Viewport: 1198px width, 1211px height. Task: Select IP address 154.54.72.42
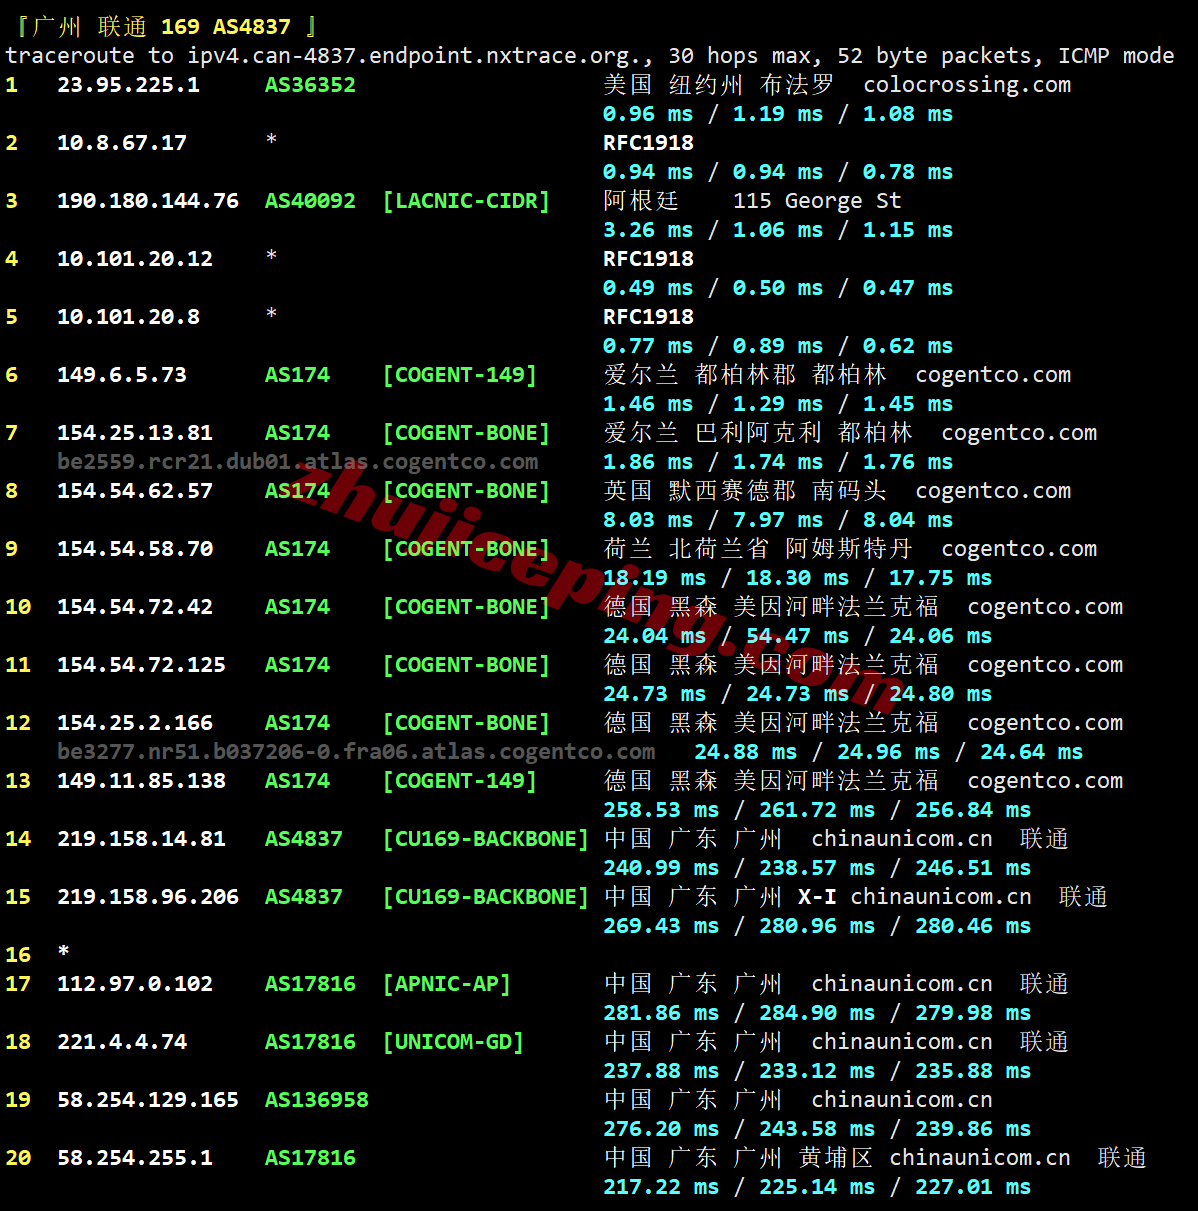point(135,607)
